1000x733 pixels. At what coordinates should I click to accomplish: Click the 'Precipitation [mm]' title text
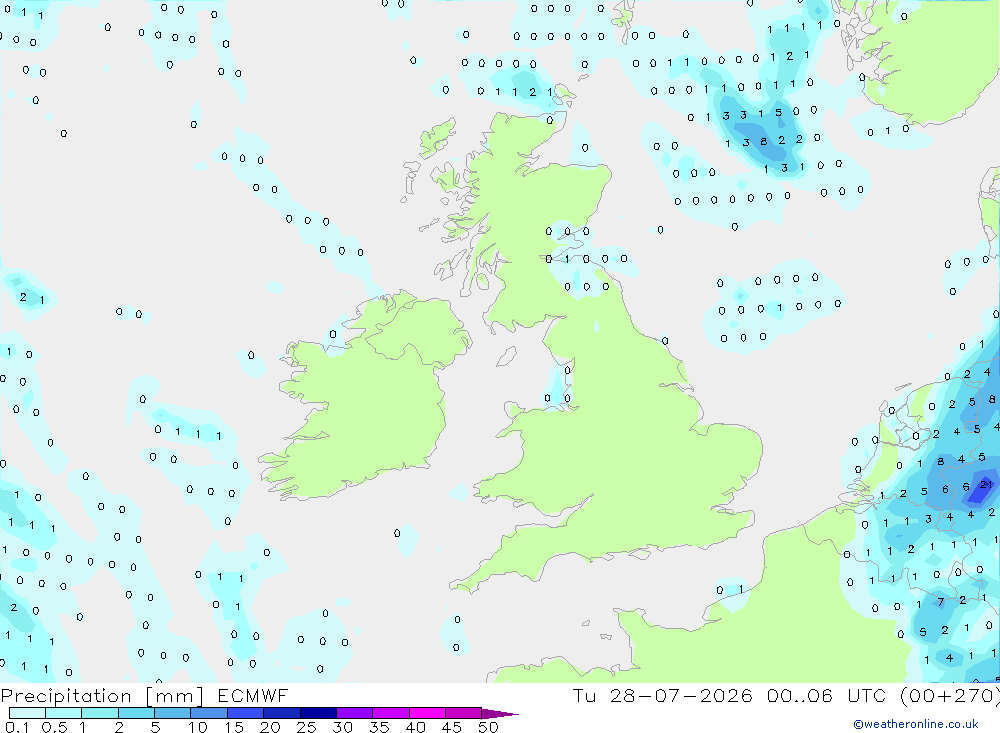102,695
